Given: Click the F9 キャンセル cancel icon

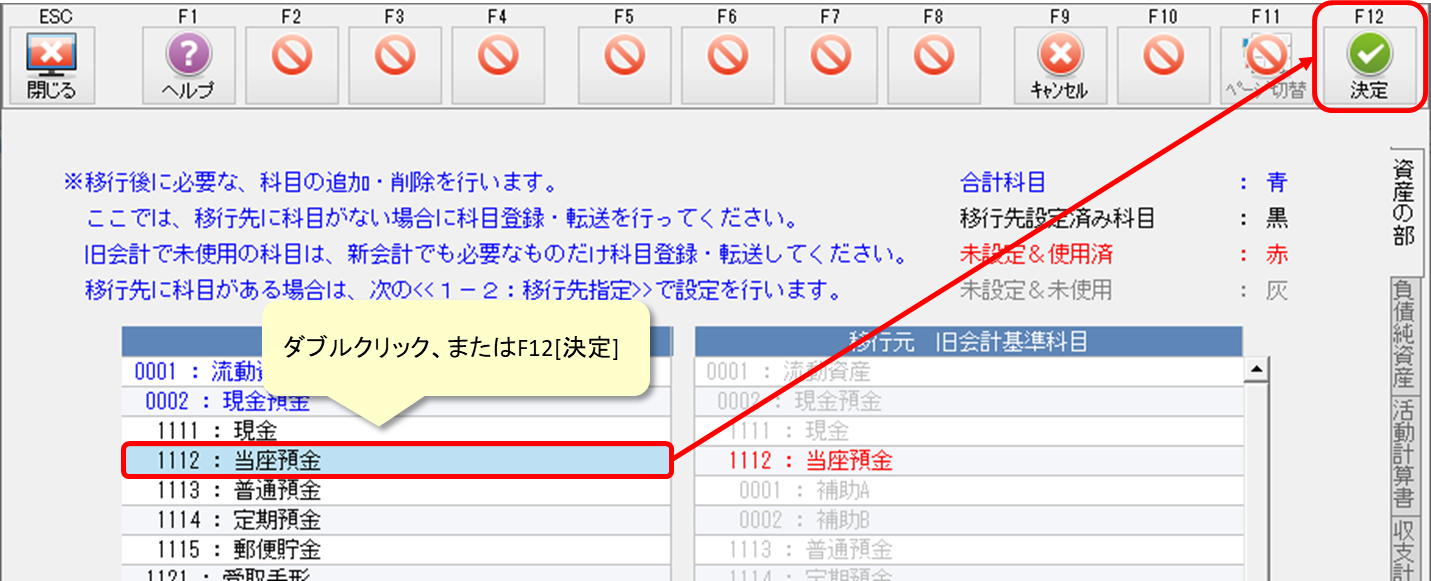Looking at the screenshot, I should (x=1059, y=65).
